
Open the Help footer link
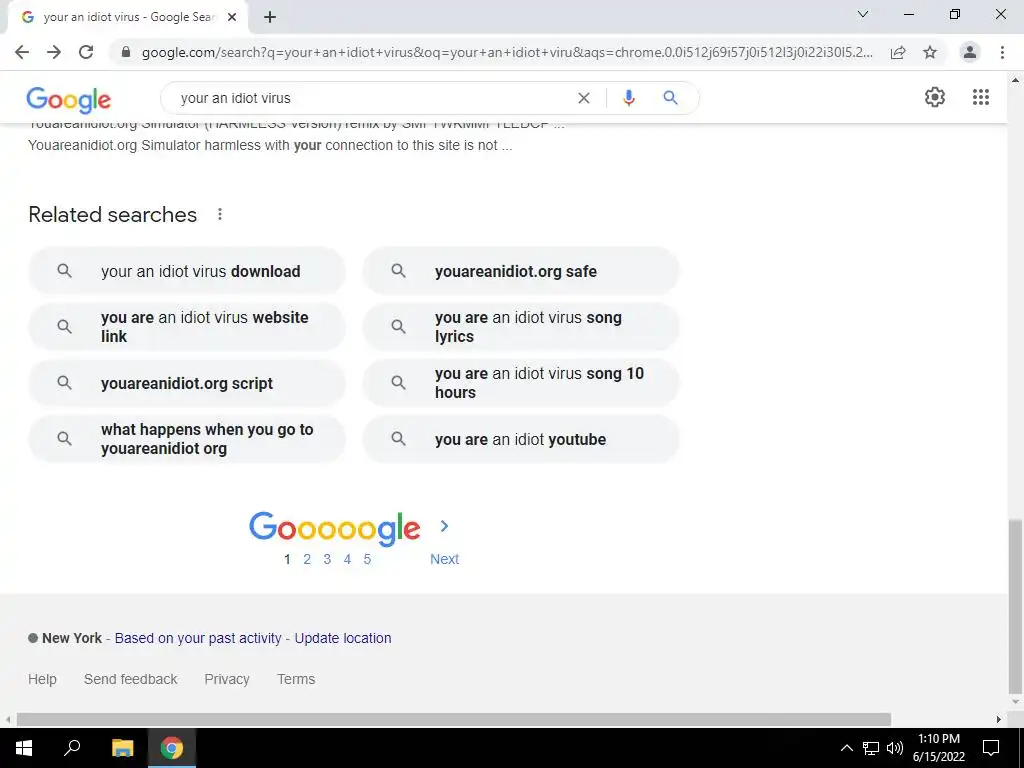[42, 679]
